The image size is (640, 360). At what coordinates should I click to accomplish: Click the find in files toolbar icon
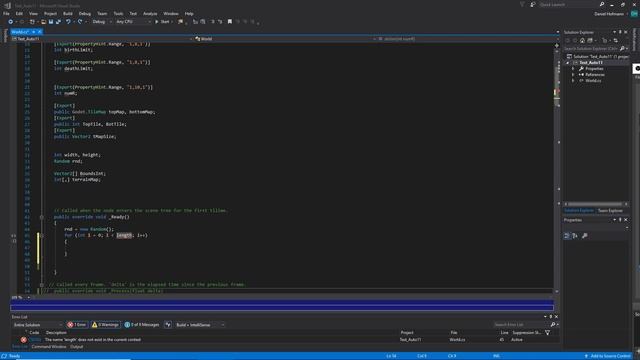pyautogui.click(x=180, y=22)
